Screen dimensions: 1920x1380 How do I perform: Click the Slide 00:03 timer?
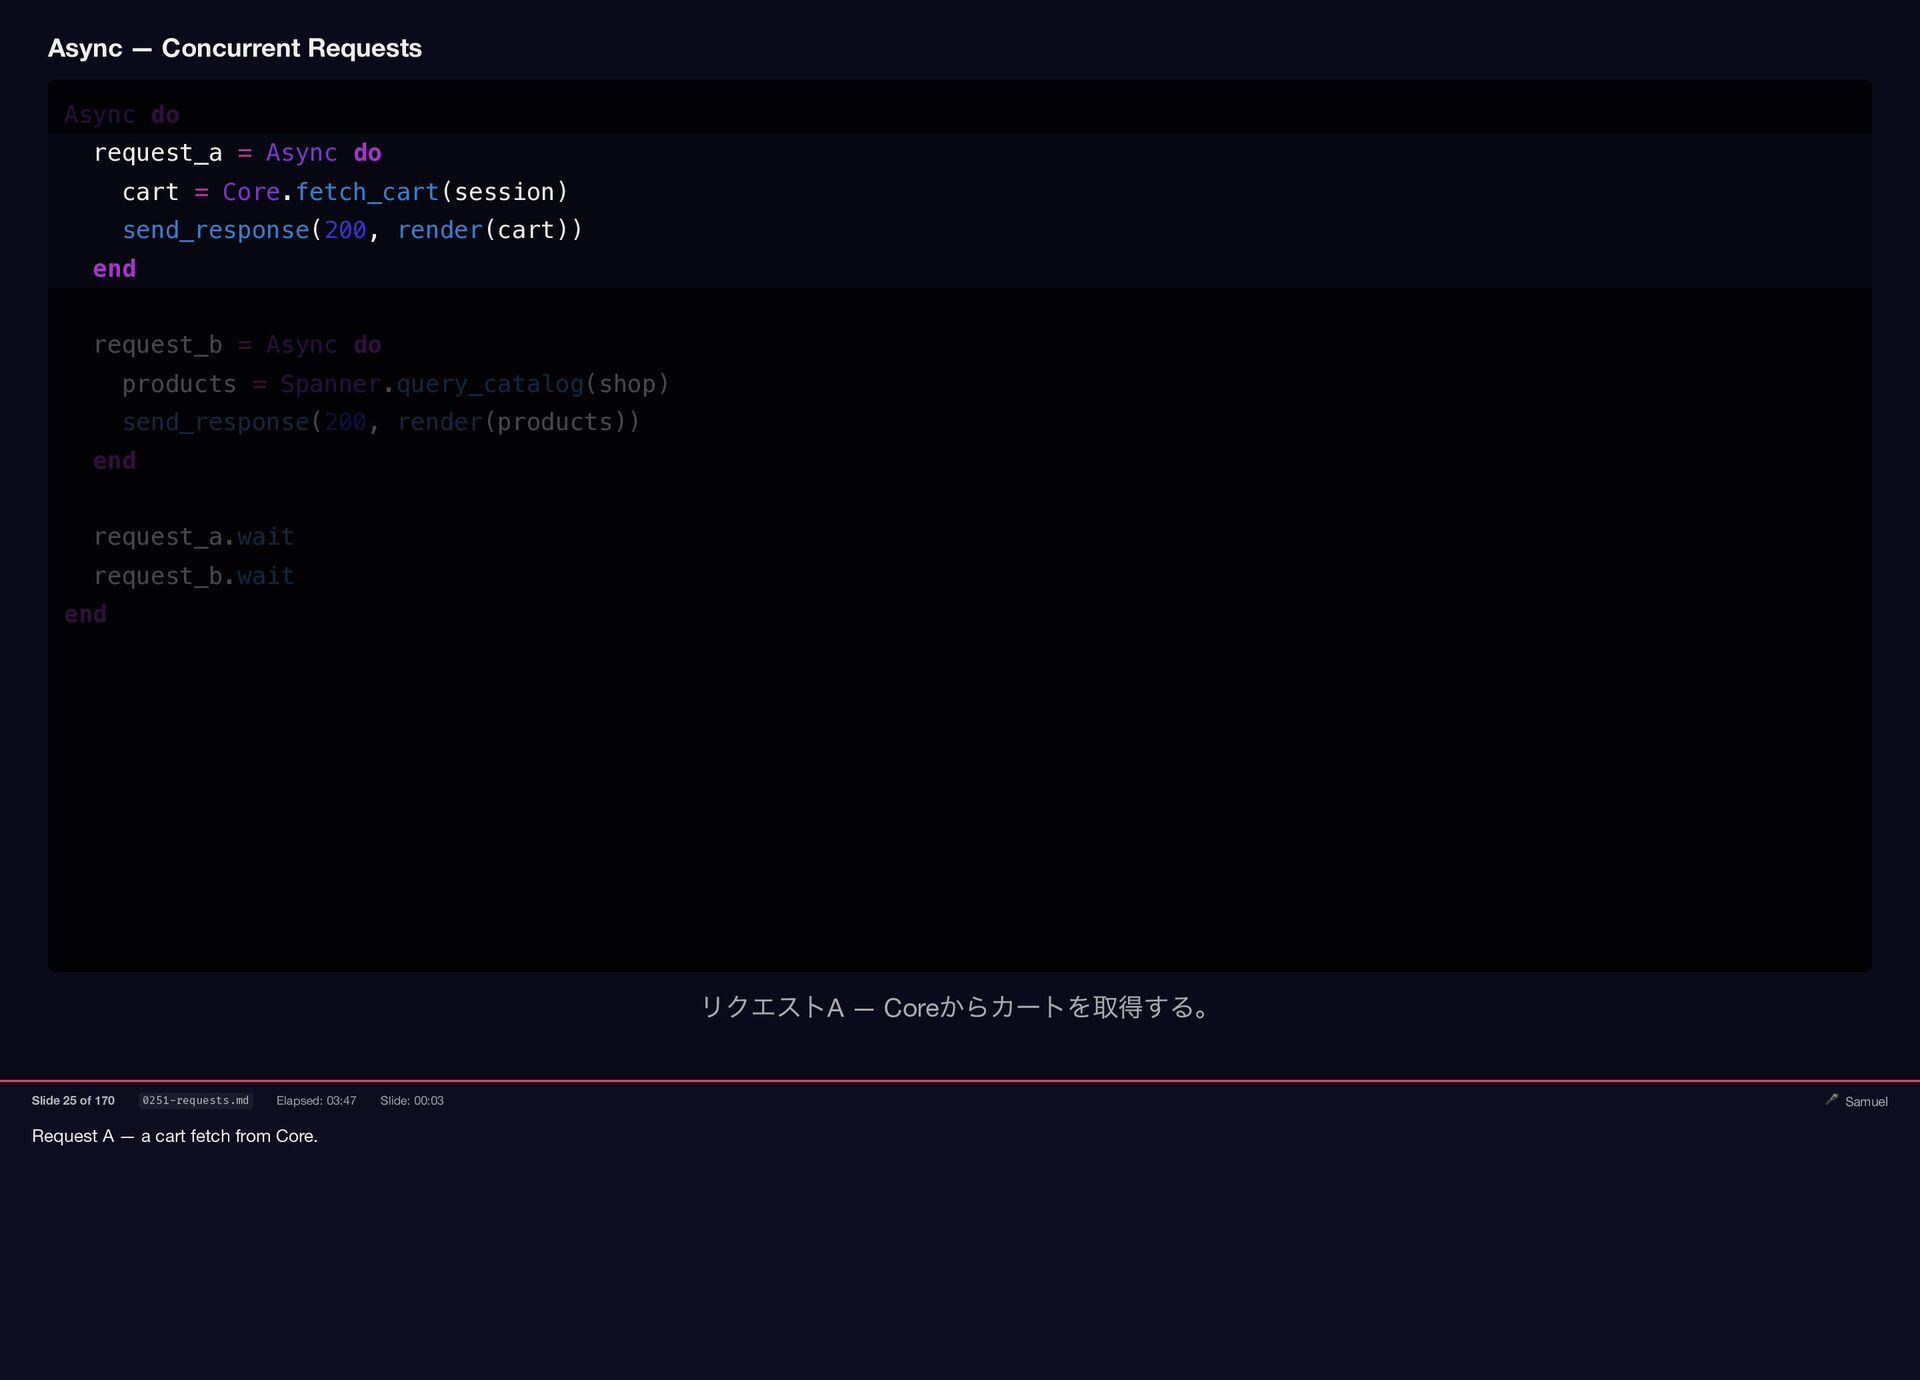411,1100
